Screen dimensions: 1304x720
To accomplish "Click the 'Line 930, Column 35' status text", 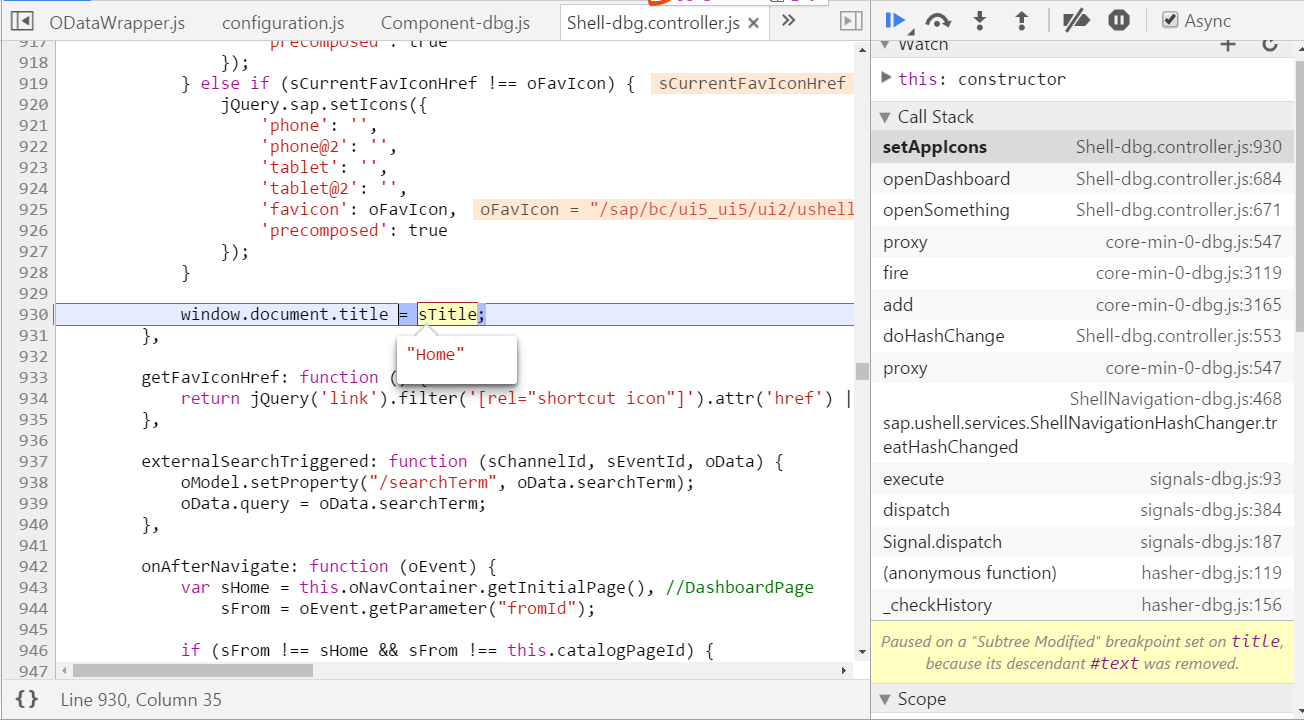I will point(141,700).
